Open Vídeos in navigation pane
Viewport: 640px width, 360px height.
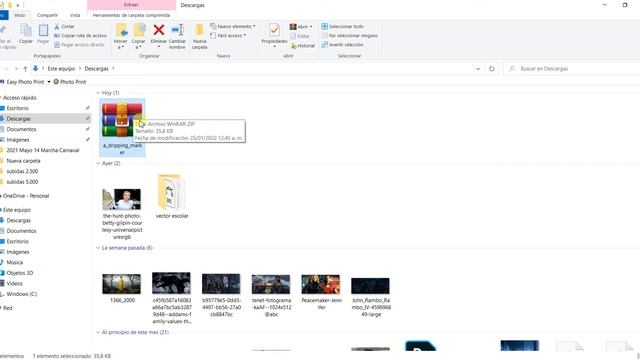tap(14, 284)
